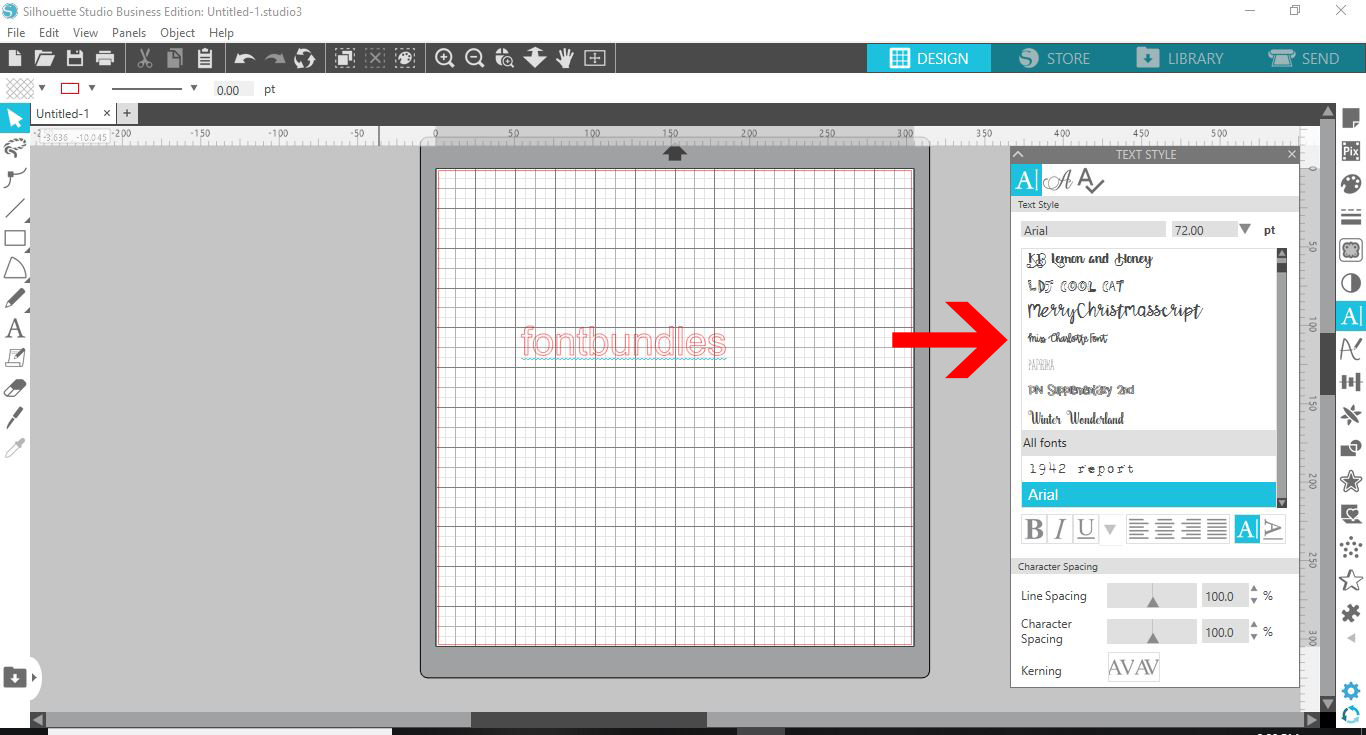
Task: Create a new document with the New icon
Action: pyautogui.click(x=15, y=58)
